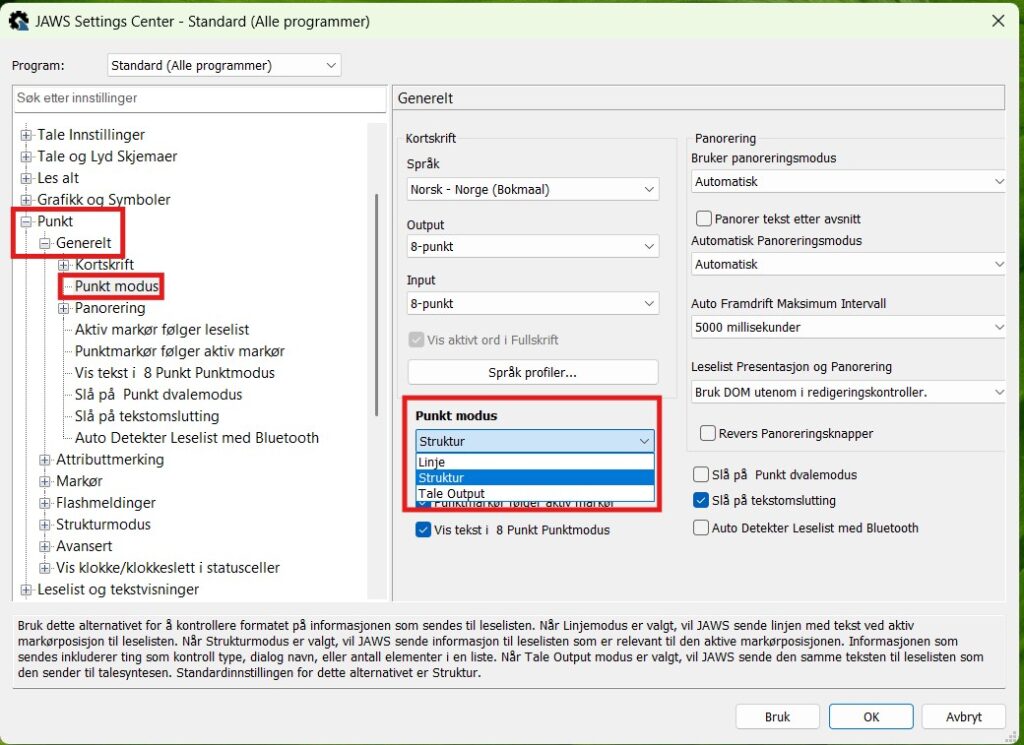Collapse the Punkt tree node
Image resolution: width=1024 pixels, height=745 pixels.
click(26, 222)
